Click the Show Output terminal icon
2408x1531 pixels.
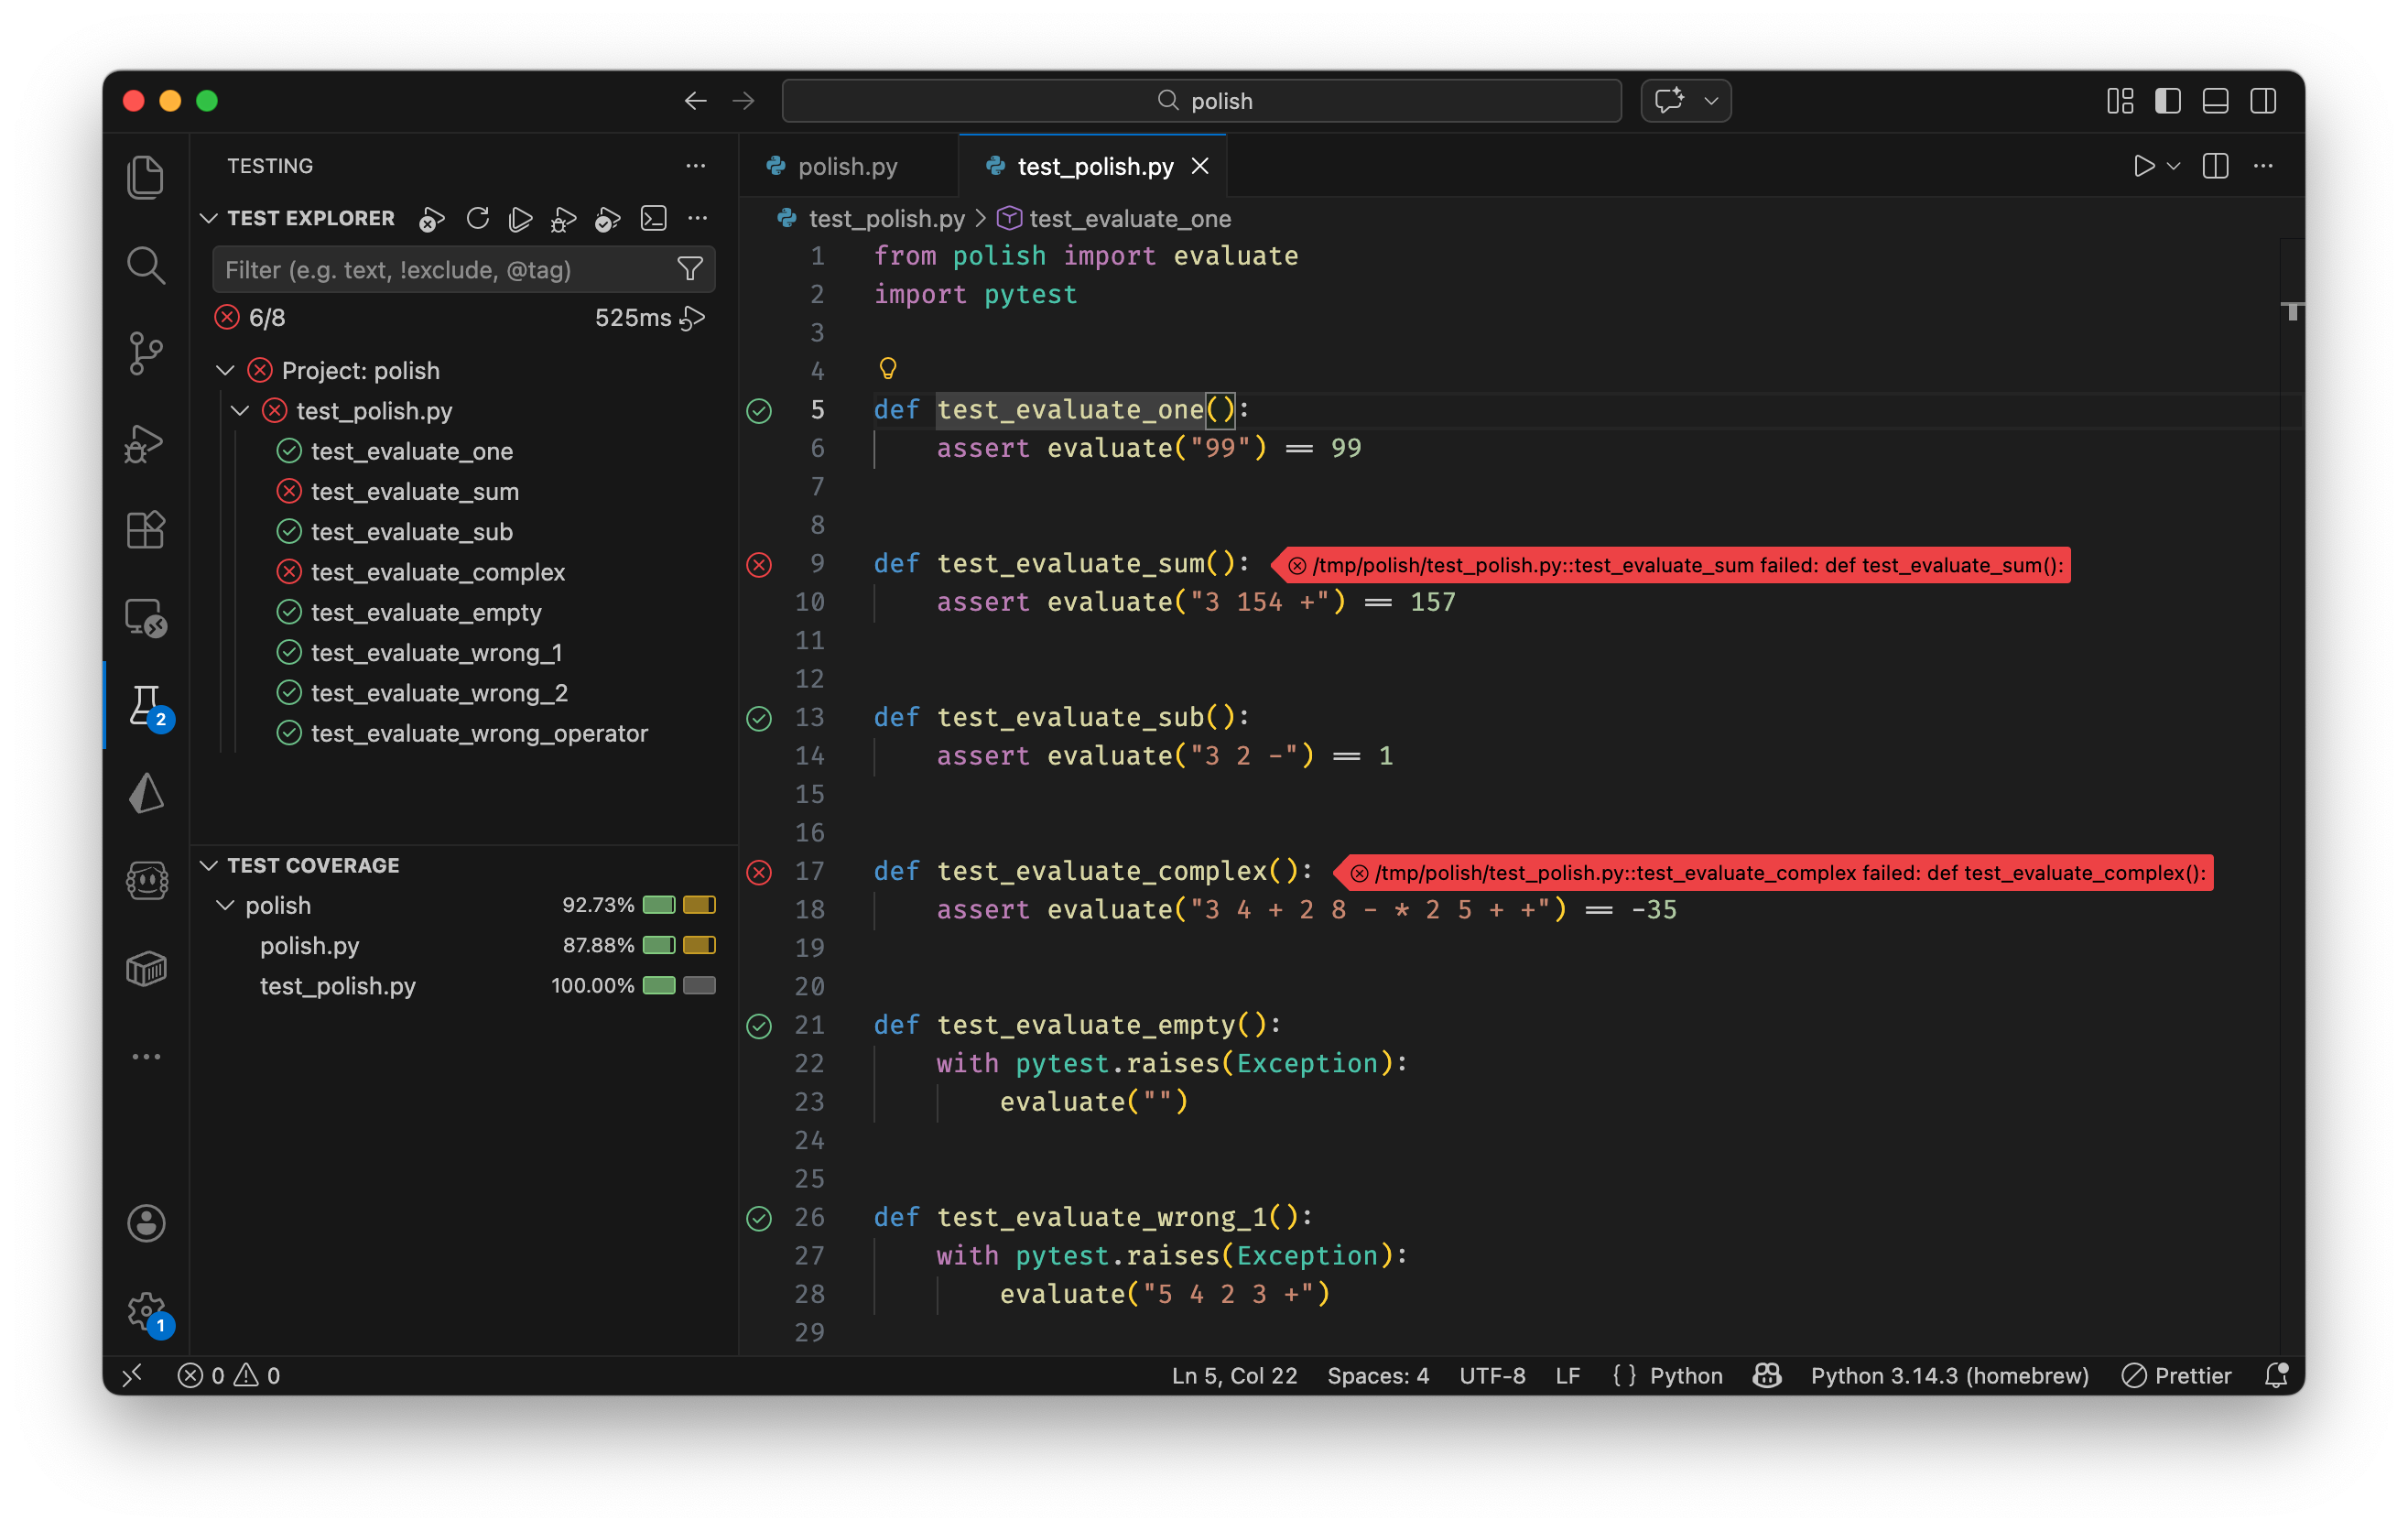[654, 218]
